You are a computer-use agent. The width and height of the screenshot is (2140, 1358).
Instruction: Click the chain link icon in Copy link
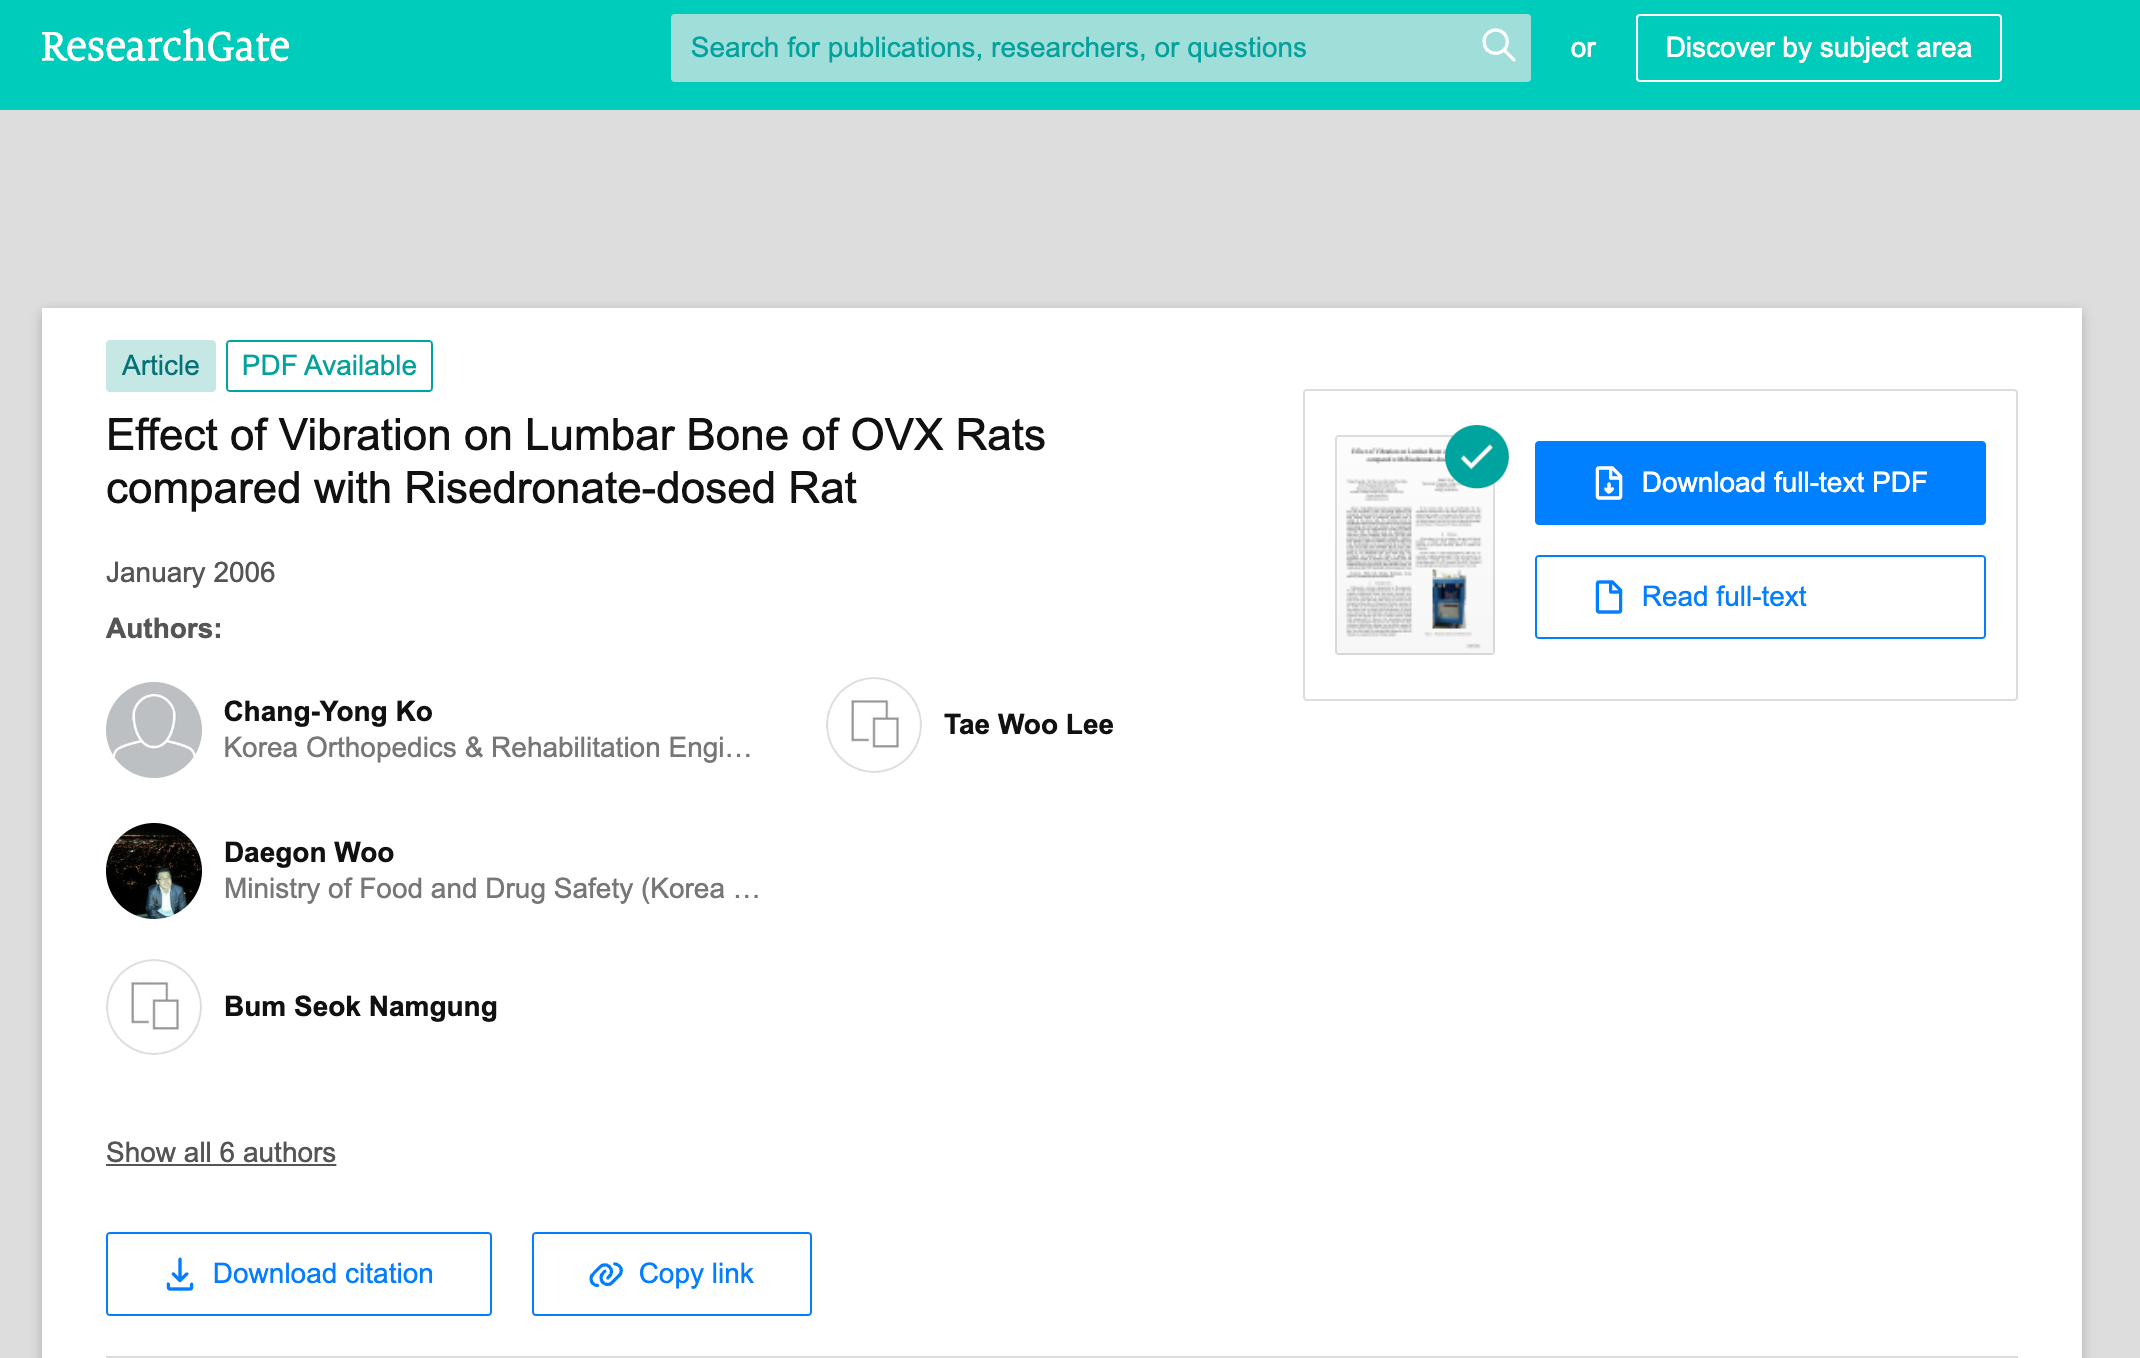(x=606, y=1274)
